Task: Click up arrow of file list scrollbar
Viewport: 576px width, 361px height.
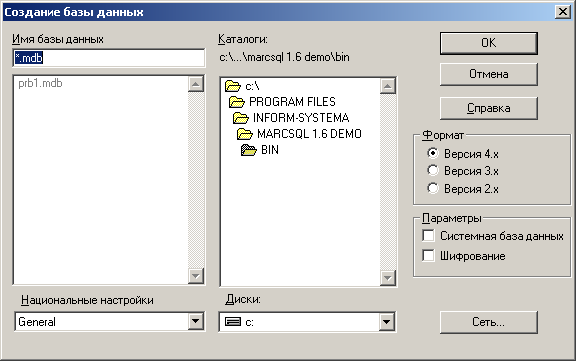Action: click(x=196, y=84)
